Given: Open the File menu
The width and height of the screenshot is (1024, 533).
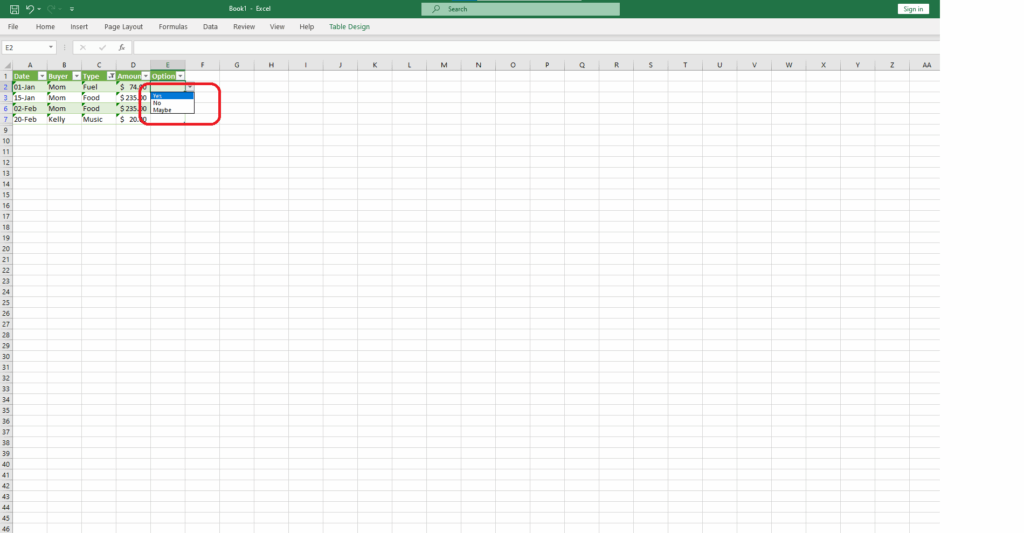Looking at the screenshot, I should coord(13,27).
